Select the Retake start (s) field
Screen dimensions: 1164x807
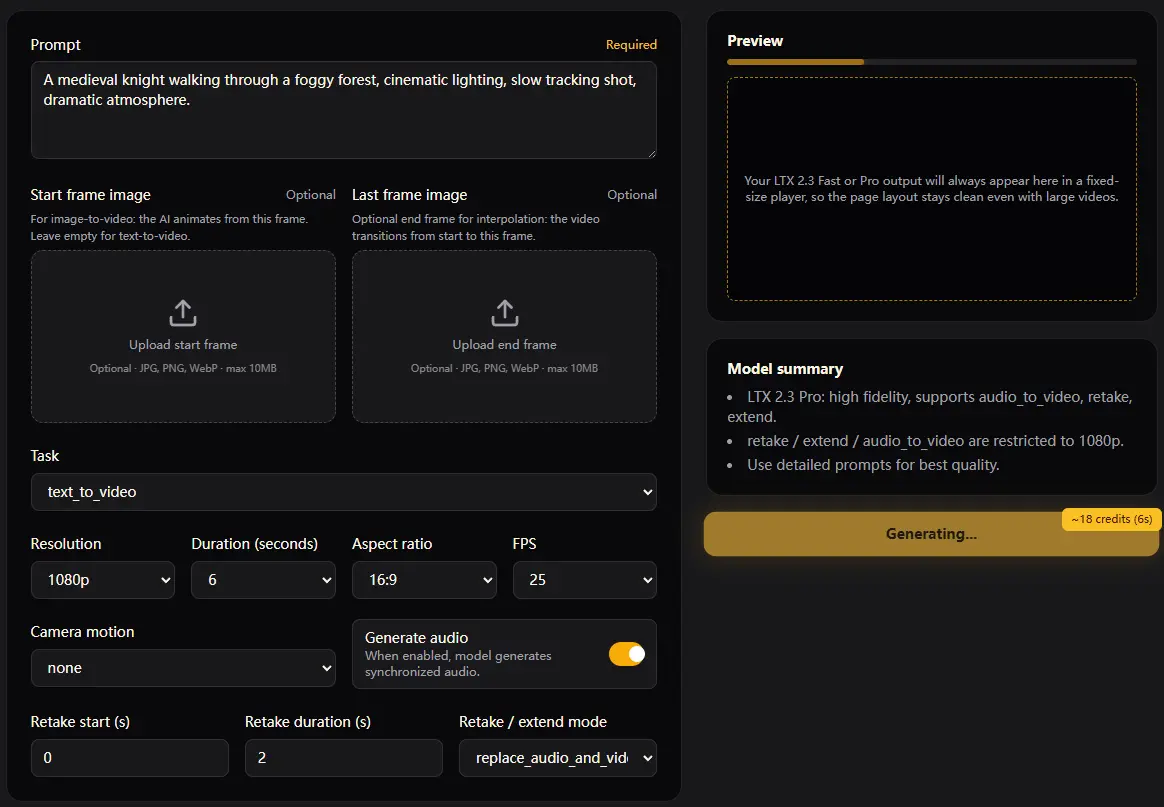(129, 758)
